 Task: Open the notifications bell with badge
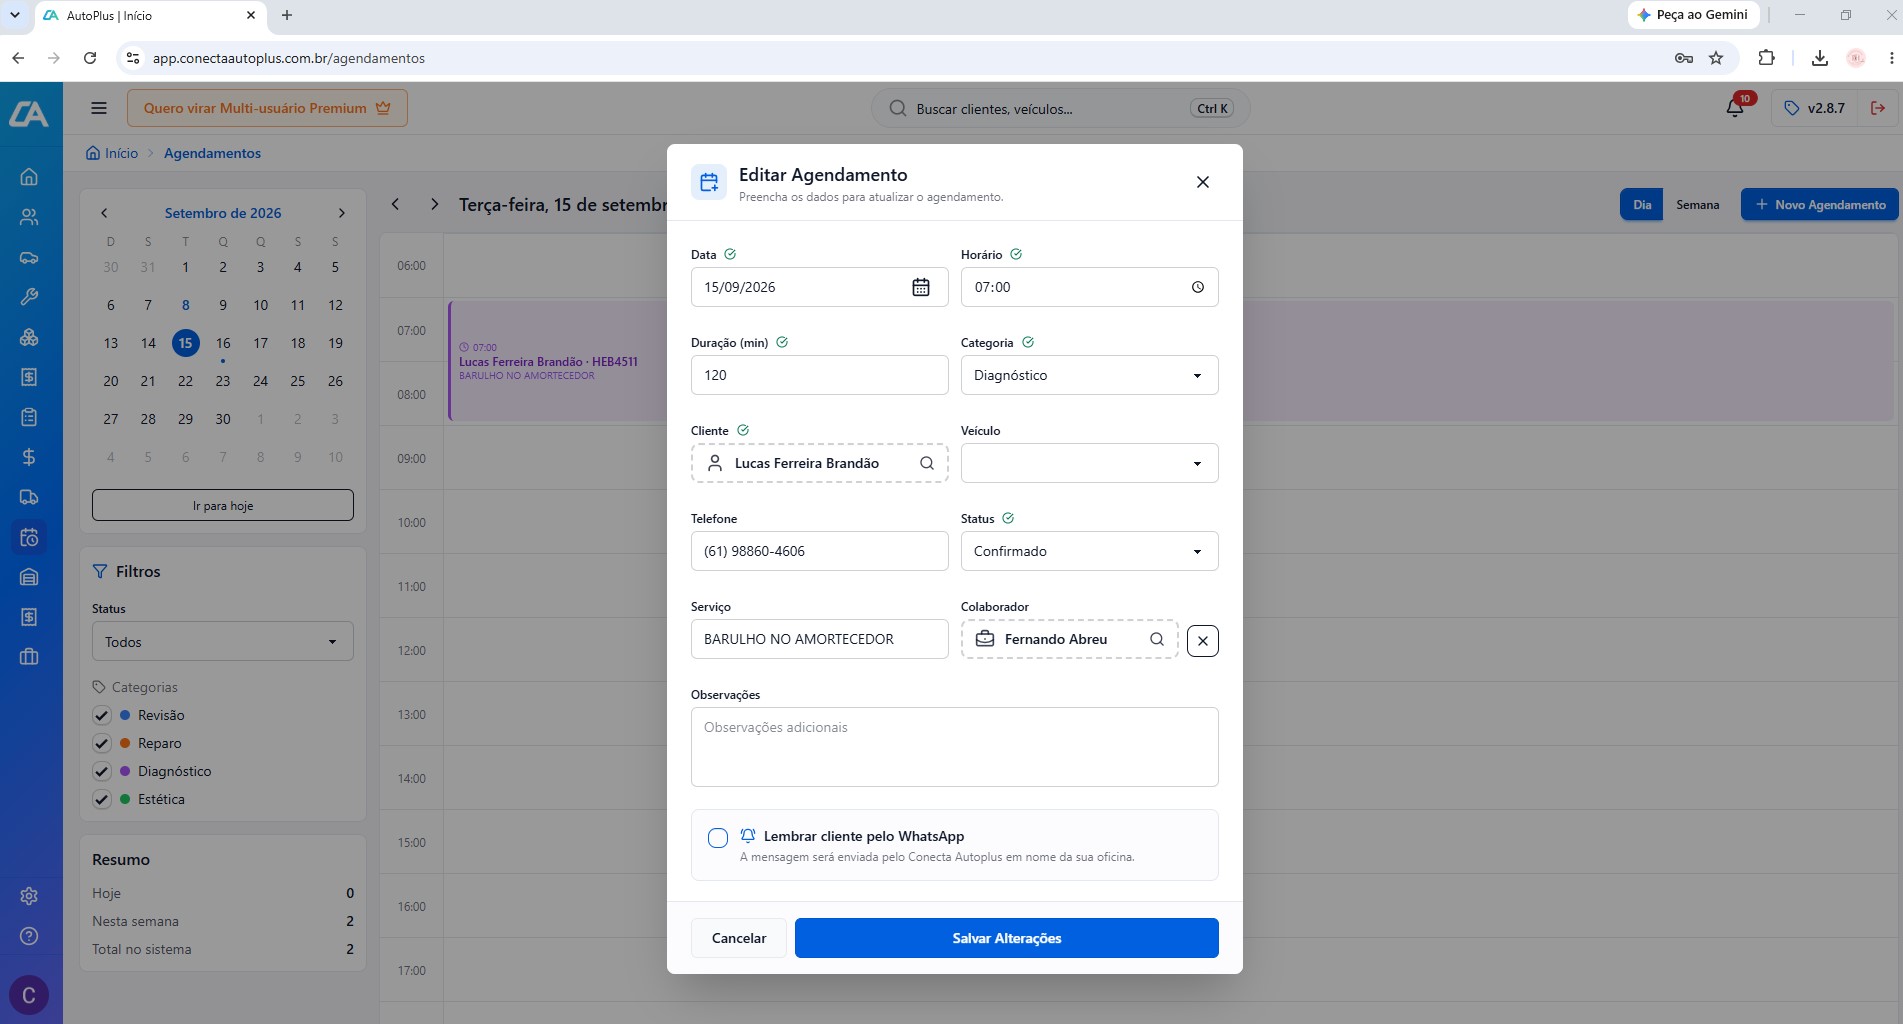(1736, 107)
